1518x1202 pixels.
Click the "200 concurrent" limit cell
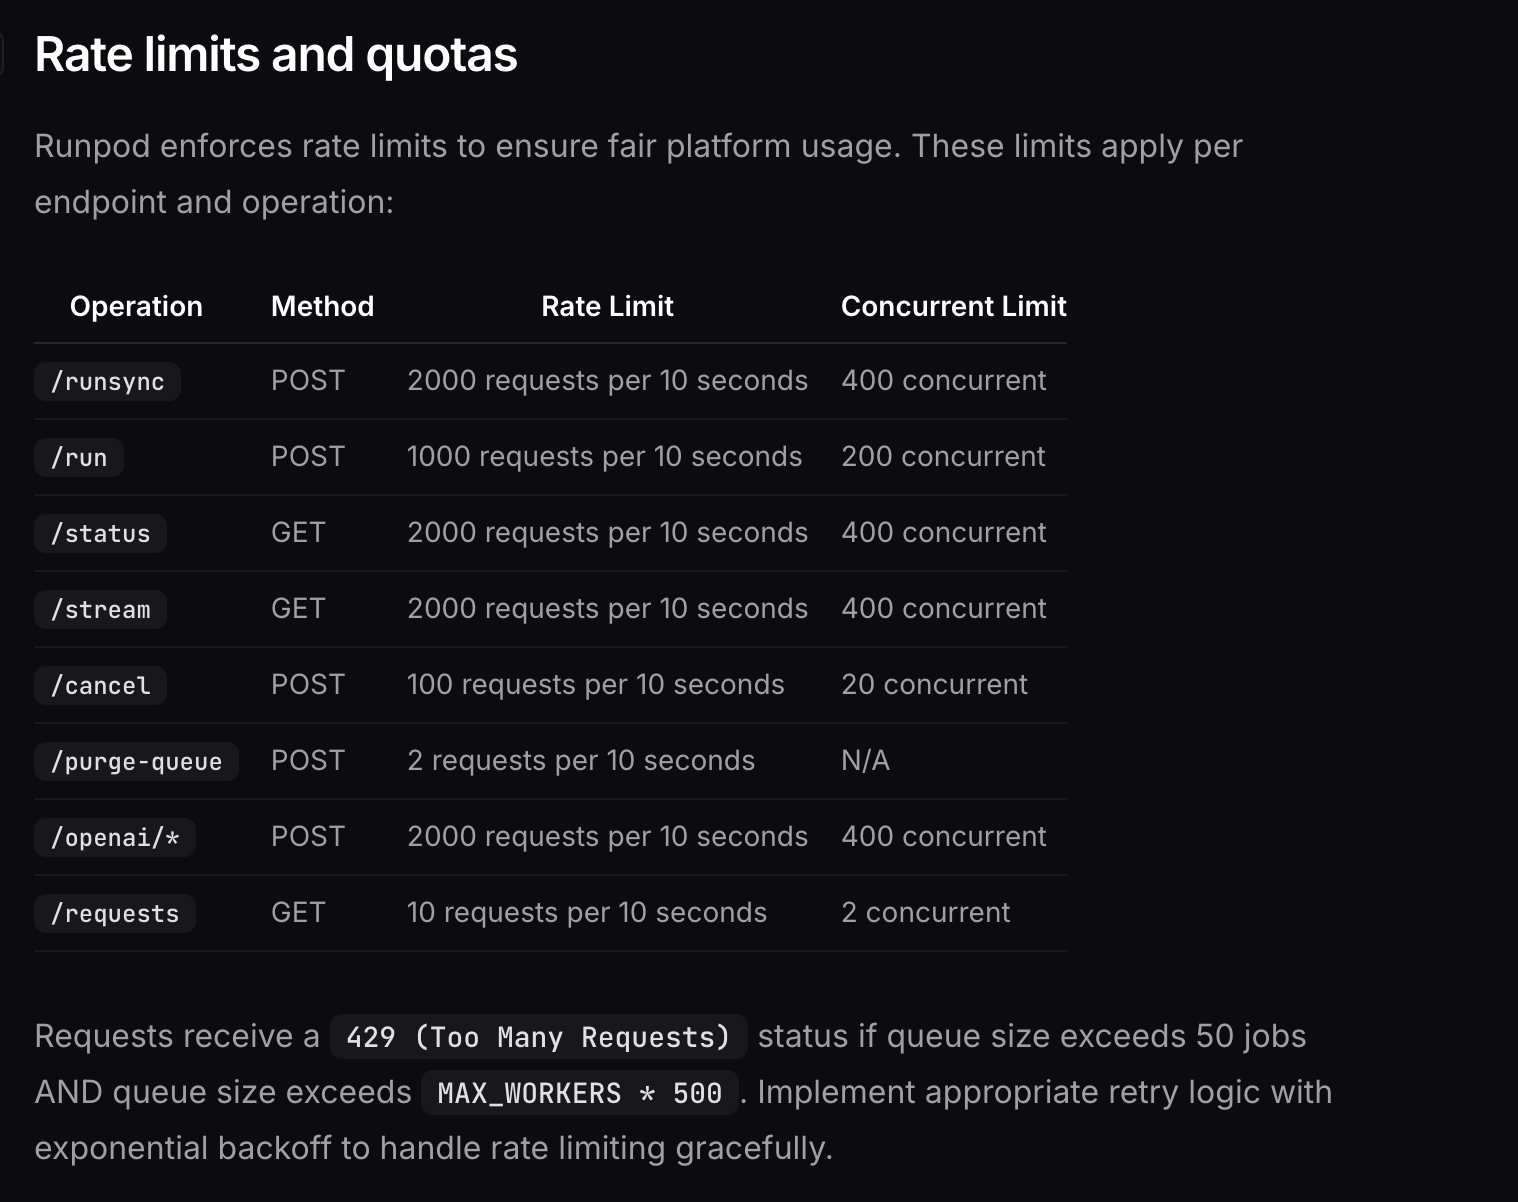point(943,457)
